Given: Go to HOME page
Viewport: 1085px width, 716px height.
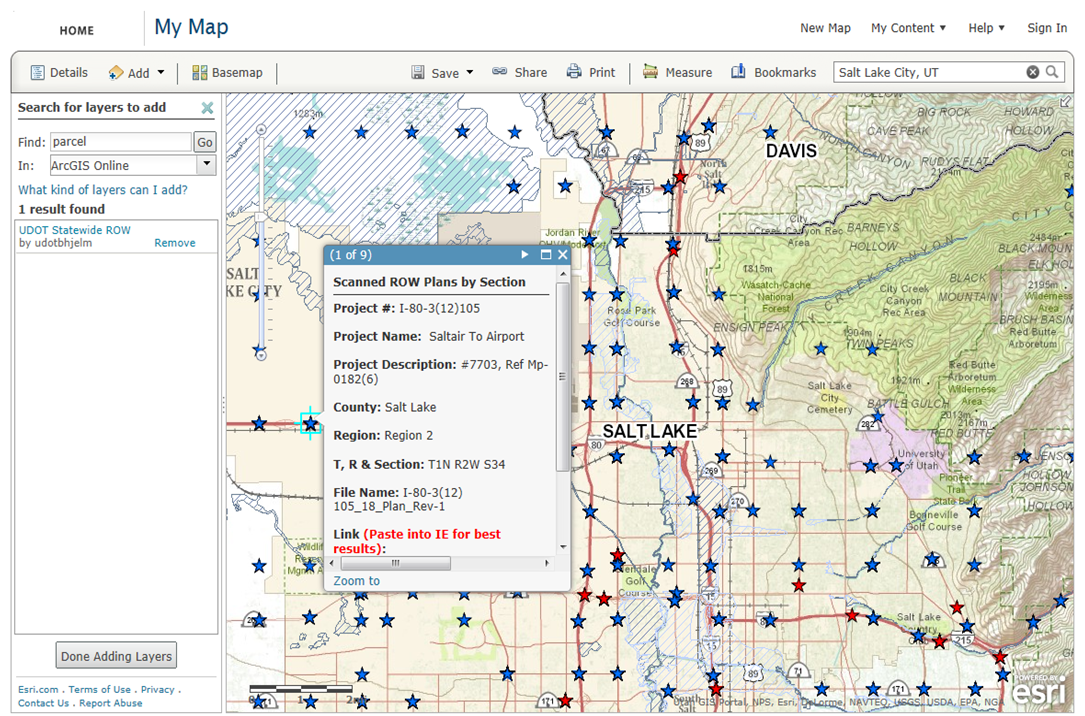Looking at the screenshot, I should 77,30.
